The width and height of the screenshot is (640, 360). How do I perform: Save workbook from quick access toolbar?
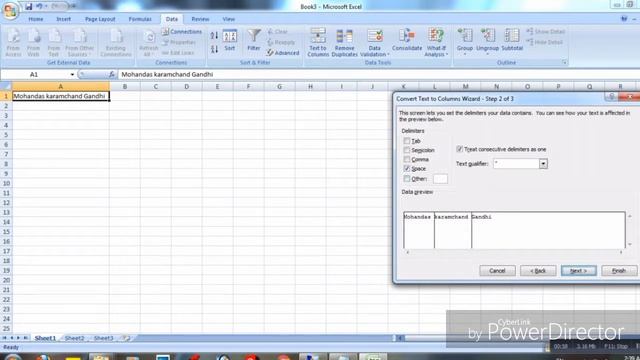click(x=29, y=6)
